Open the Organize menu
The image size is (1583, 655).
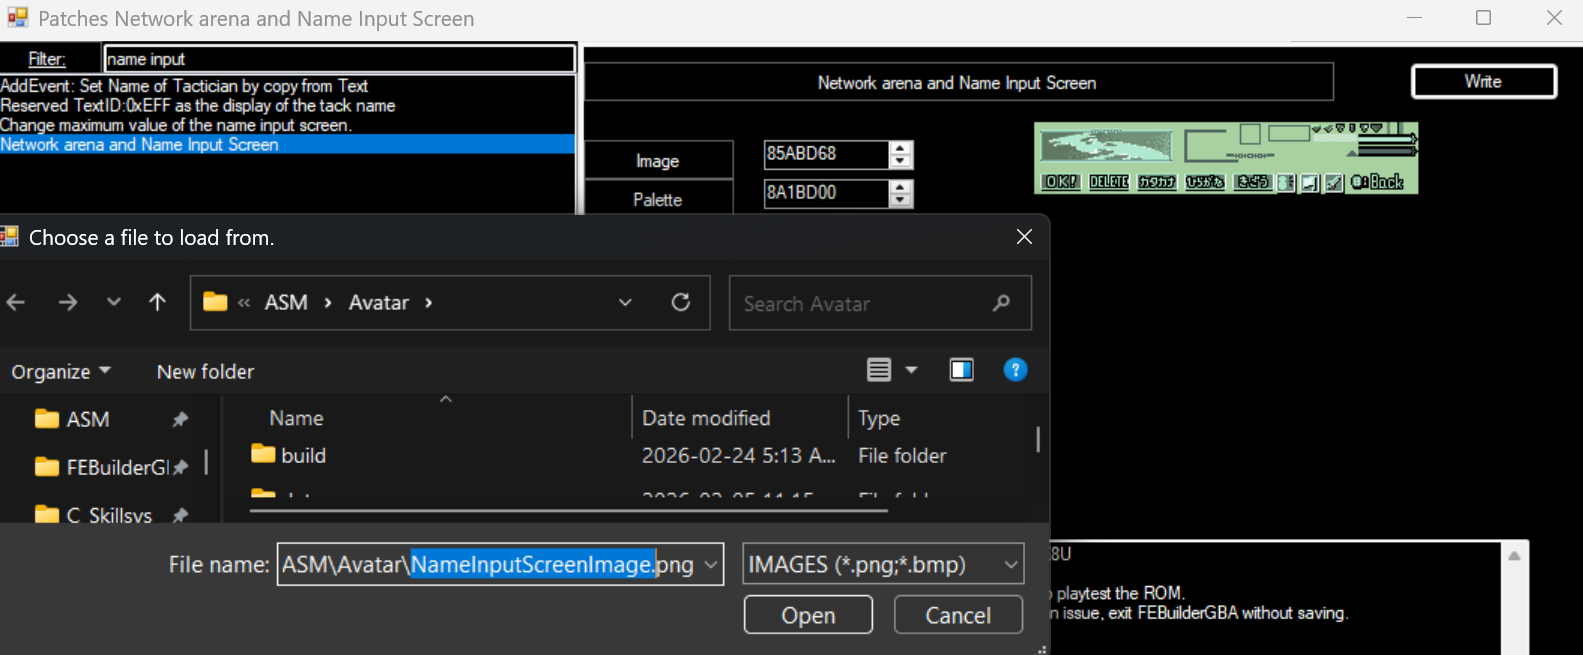coord(60,372)
